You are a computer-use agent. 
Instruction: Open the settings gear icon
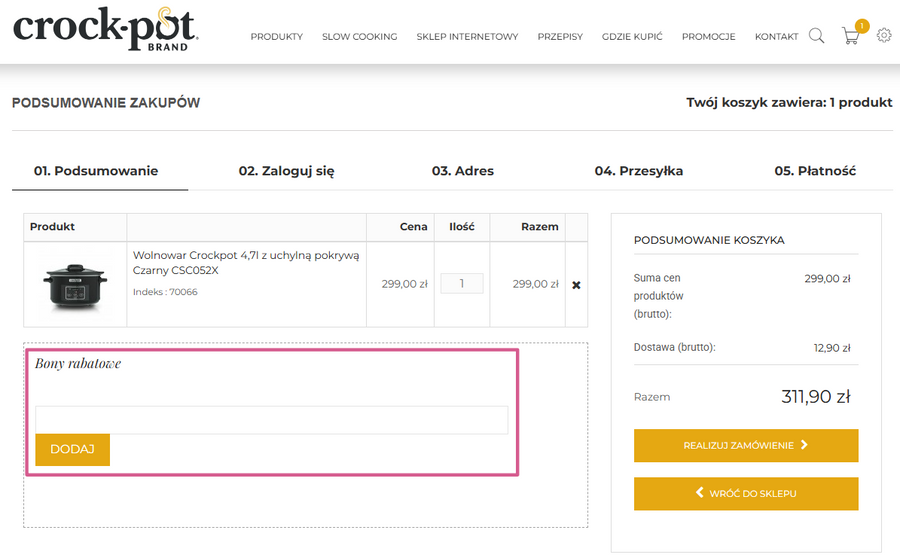[884, 36]
